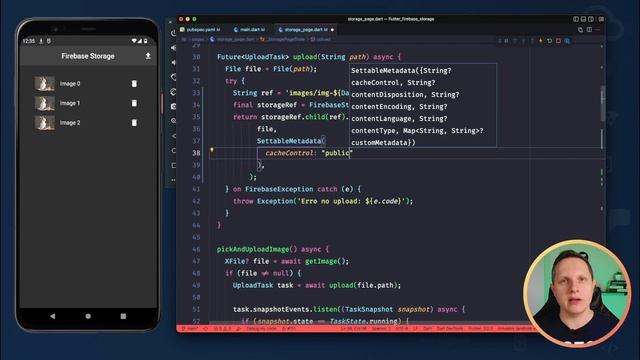Delete Image 1 with its trash icon

[x=134, y=103]
